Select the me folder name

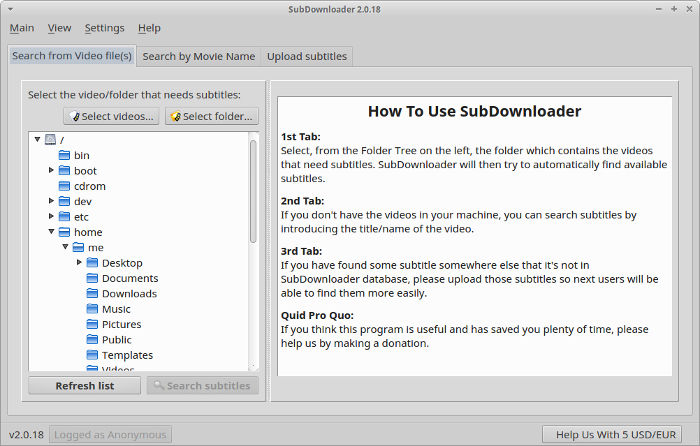[x=96, y=248]
